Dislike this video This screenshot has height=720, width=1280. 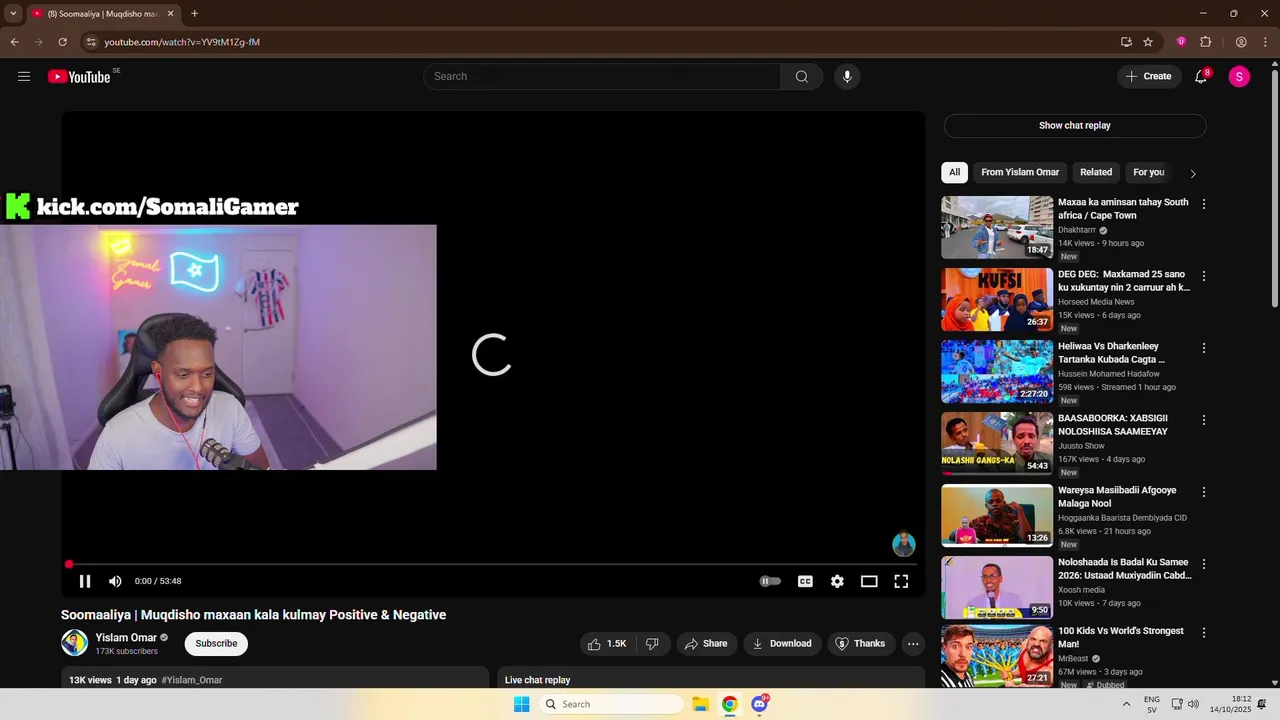point(652,644)
